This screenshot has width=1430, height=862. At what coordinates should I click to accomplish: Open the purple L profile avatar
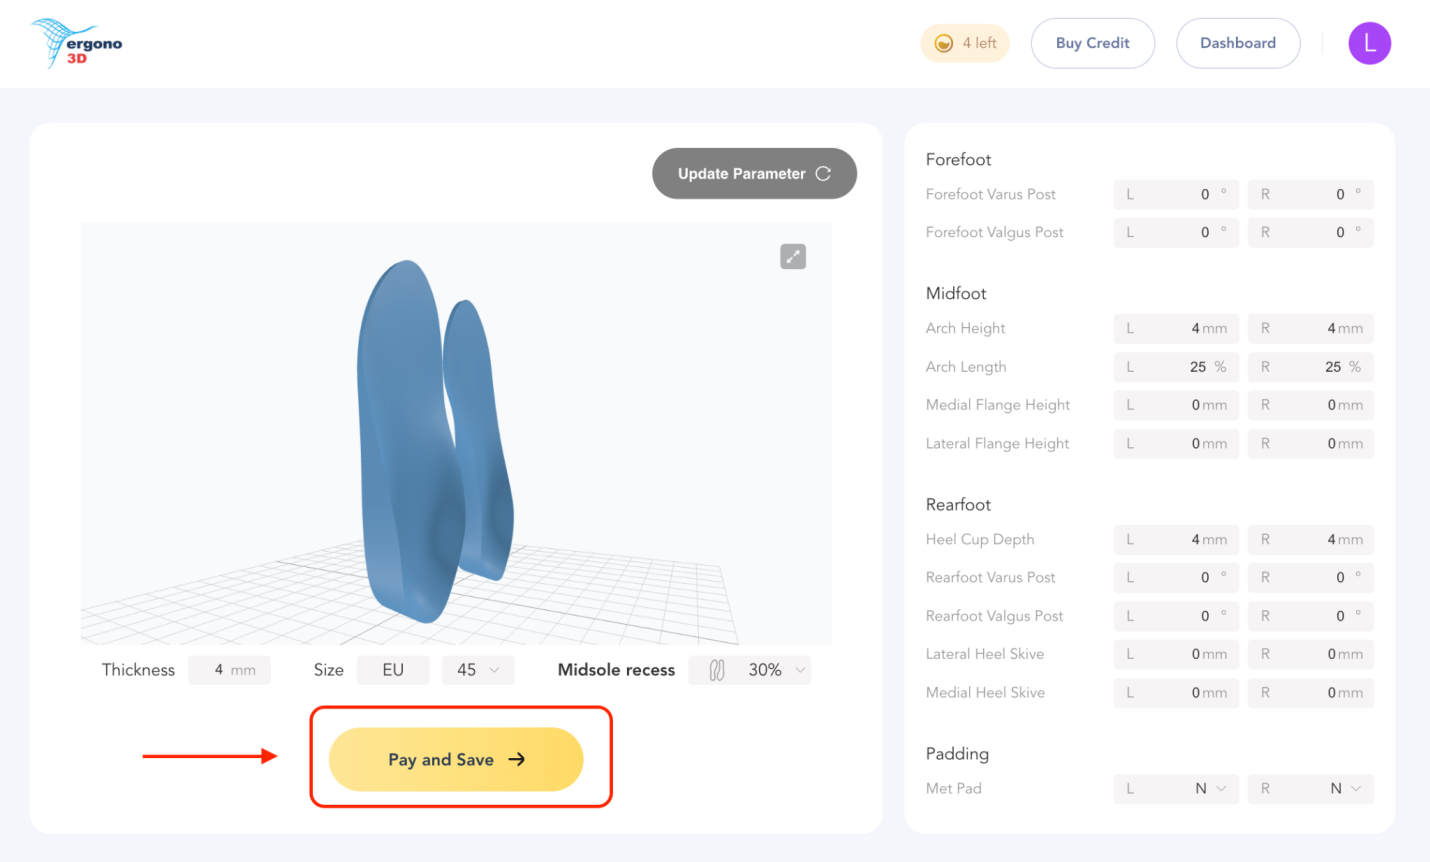(1369, 43)
